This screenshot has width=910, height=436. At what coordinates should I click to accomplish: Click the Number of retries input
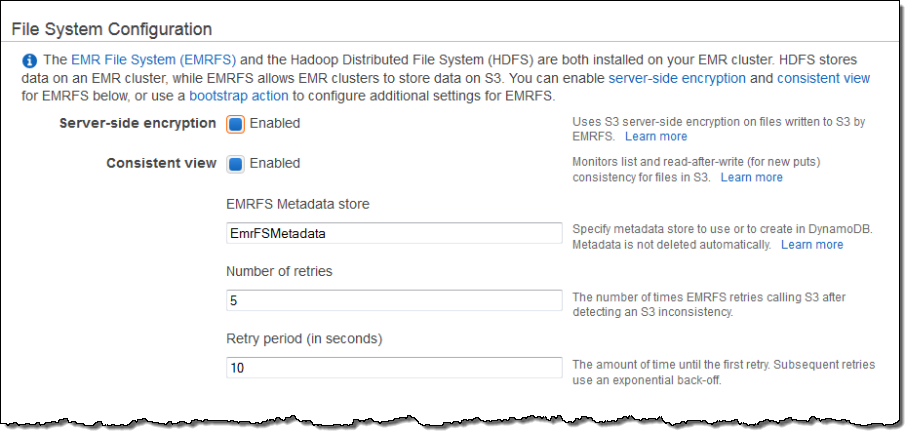(394, 300)
